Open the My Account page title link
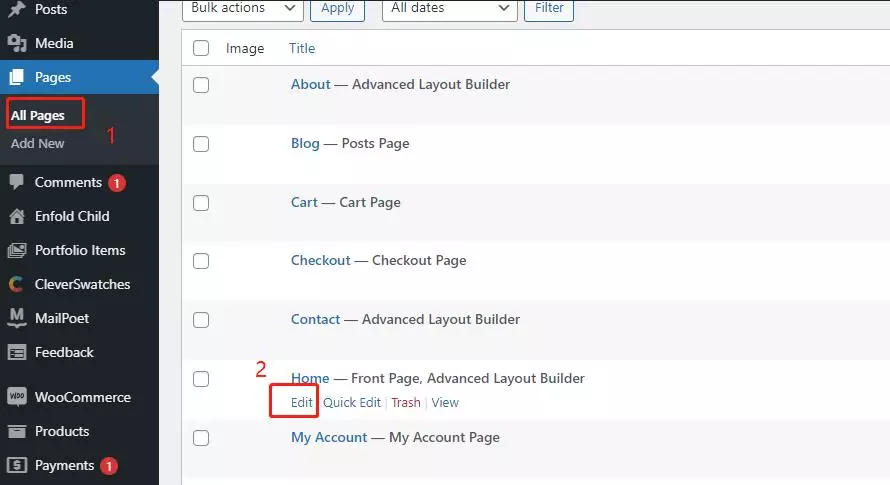This screenshot has height=485, width=890. pos(329,437)
